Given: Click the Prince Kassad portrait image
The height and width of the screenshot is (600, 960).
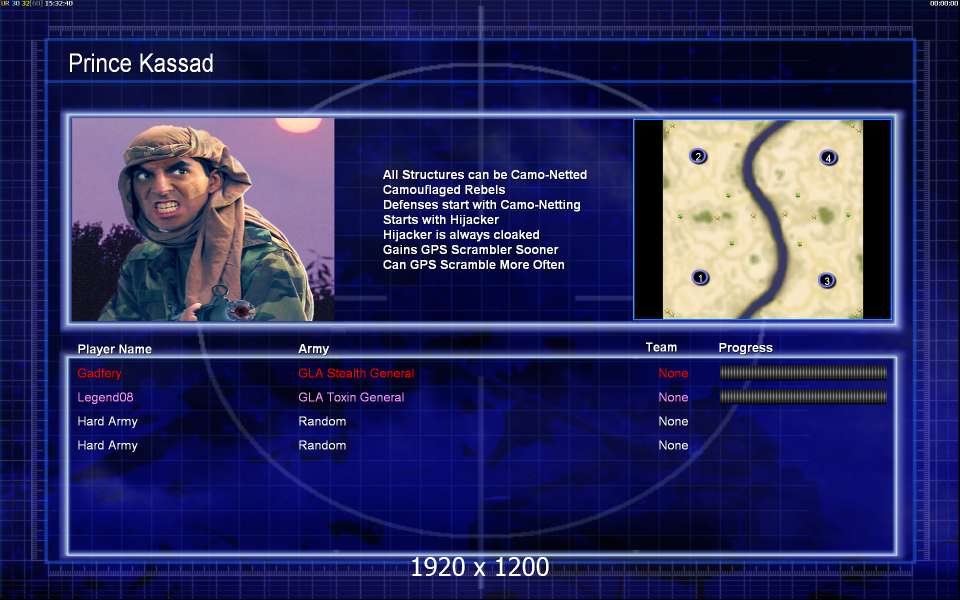Looking at the screenshot, I should pos(203,219).
